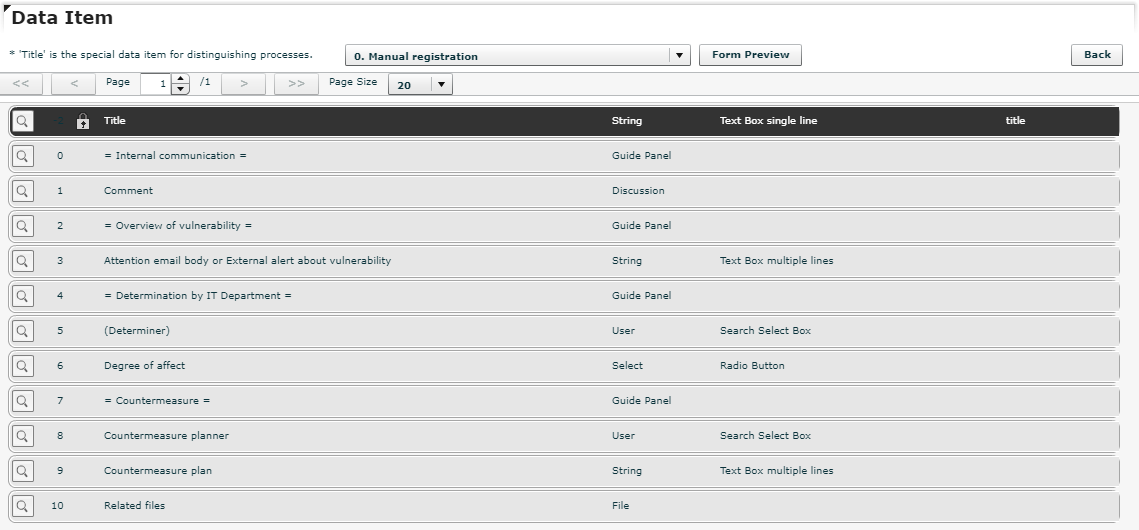This screenshot has height=530, width=1139.
Task: Click magnifier for Countermeasure planner row
Action: click(22, 436)
